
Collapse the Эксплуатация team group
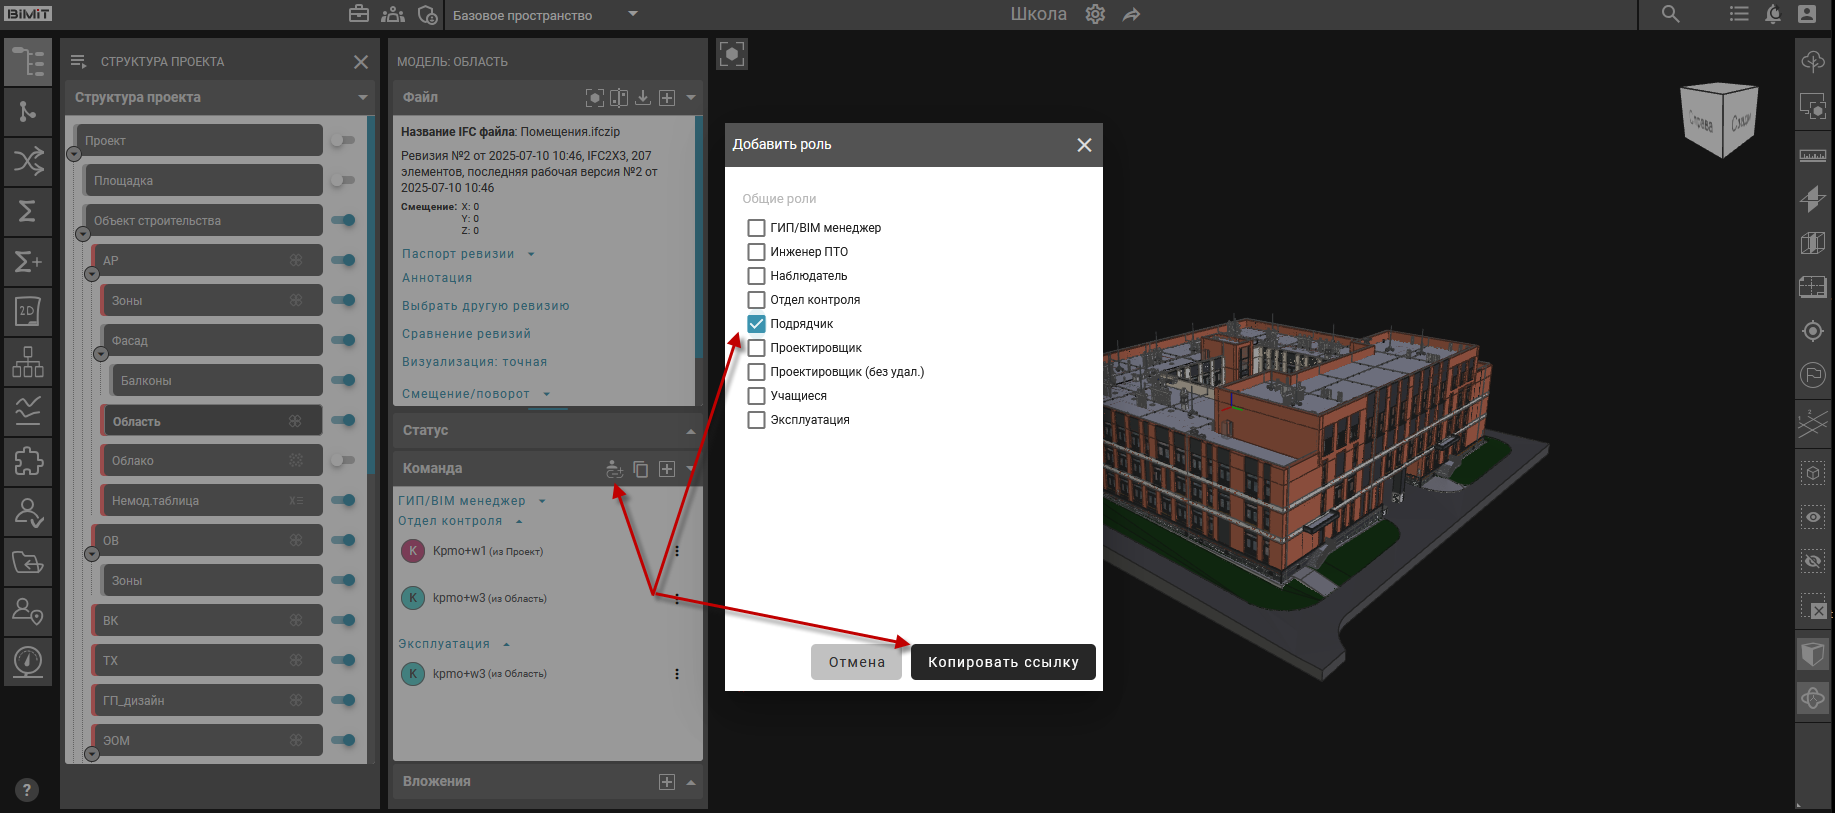pyautogui.click(x=506, y=644)
